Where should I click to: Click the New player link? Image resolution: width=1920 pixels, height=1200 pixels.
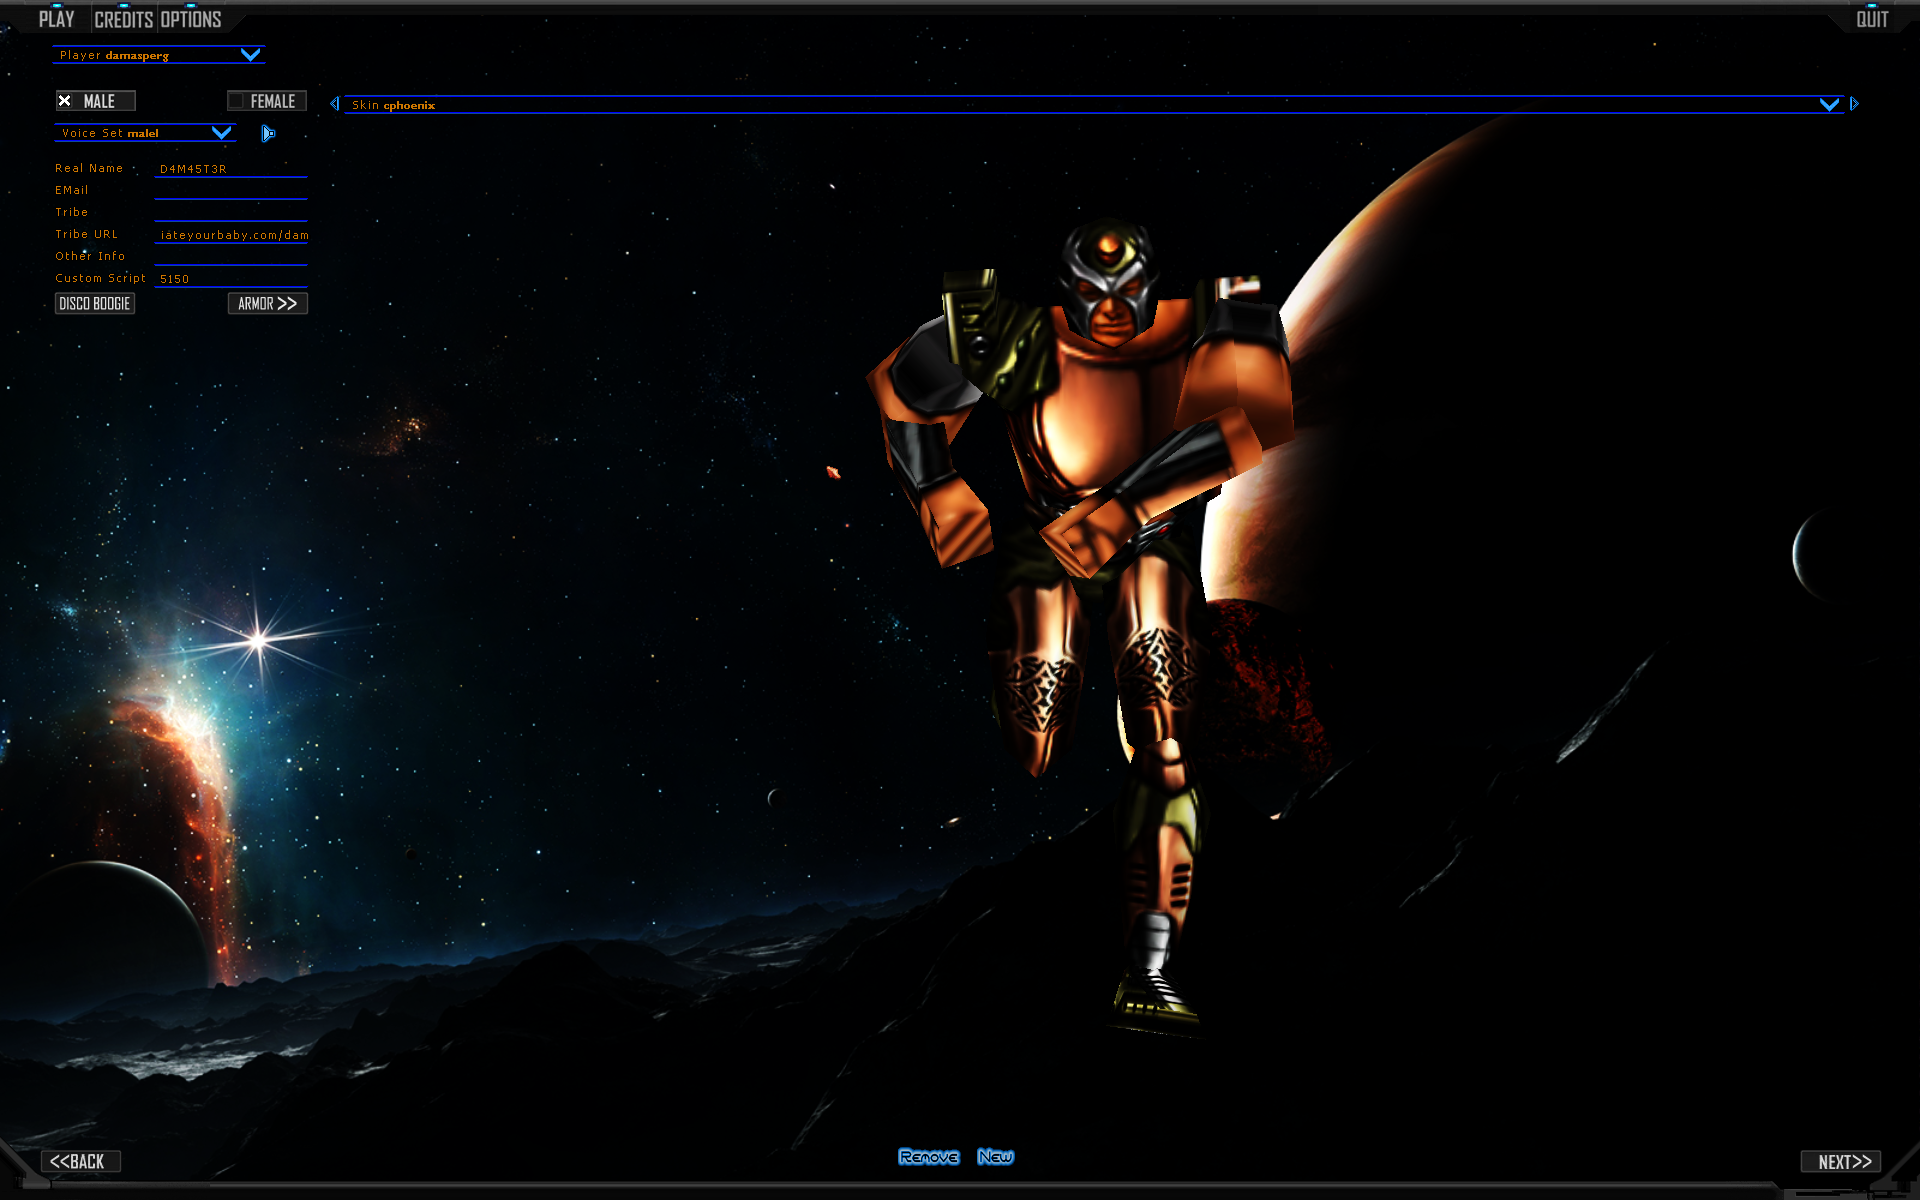pos(995,1157)
